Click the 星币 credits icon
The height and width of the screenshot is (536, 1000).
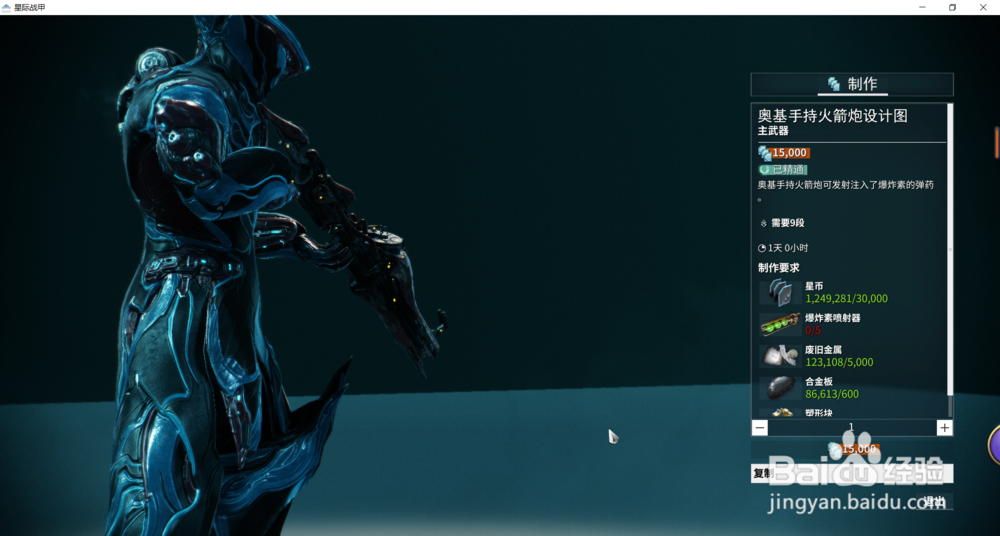780,292
